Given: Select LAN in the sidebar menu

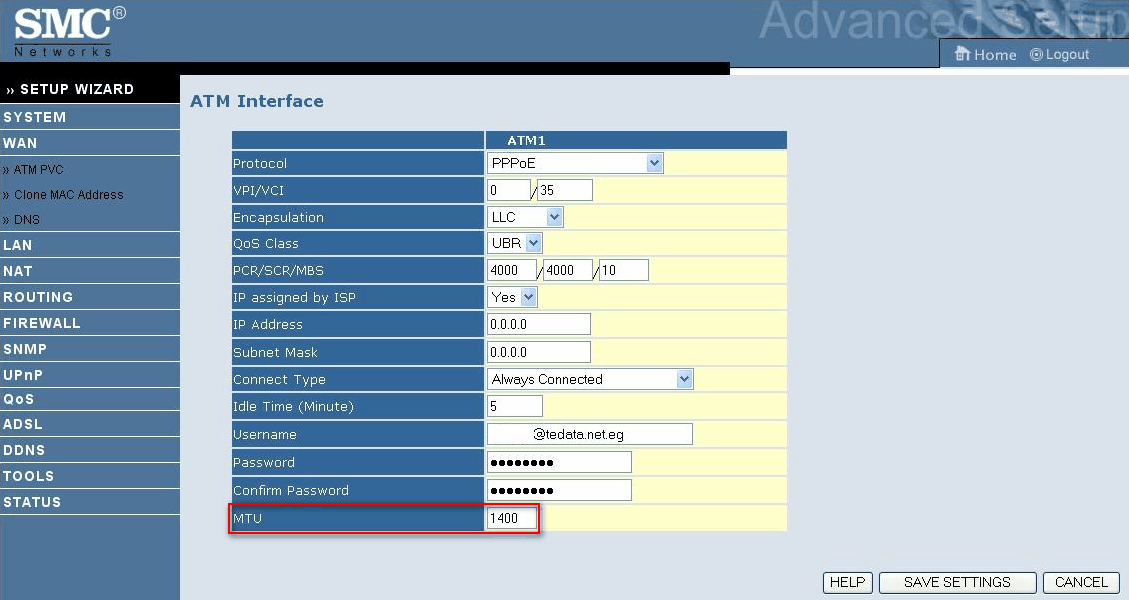Looking at the screenshot, I should [17, 245].
